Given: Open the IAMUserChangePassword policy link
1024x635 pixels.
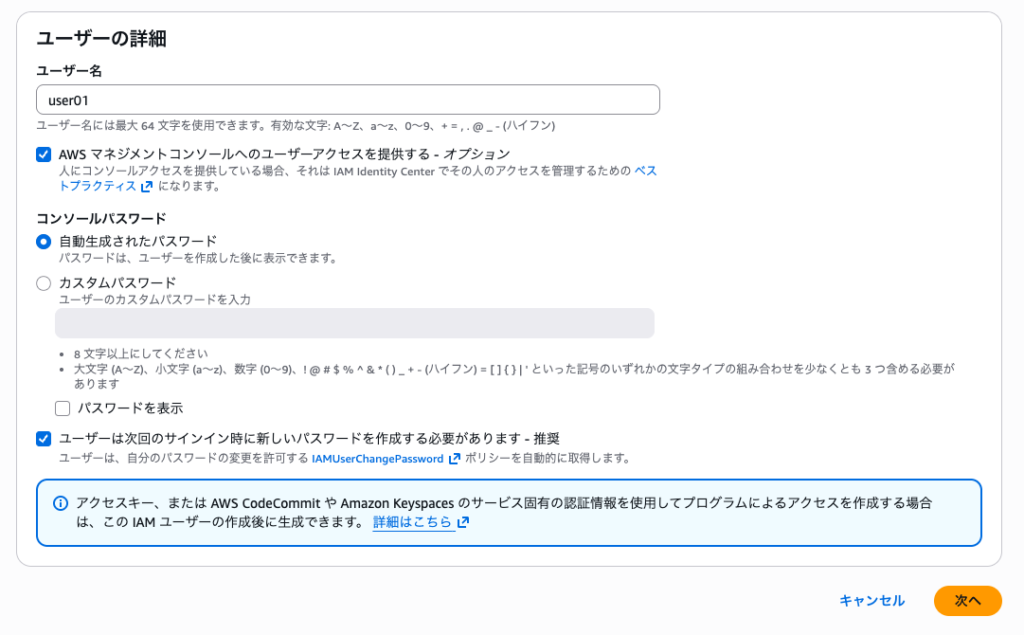Looking at the screenshot, I should click(x=377, y=458).
